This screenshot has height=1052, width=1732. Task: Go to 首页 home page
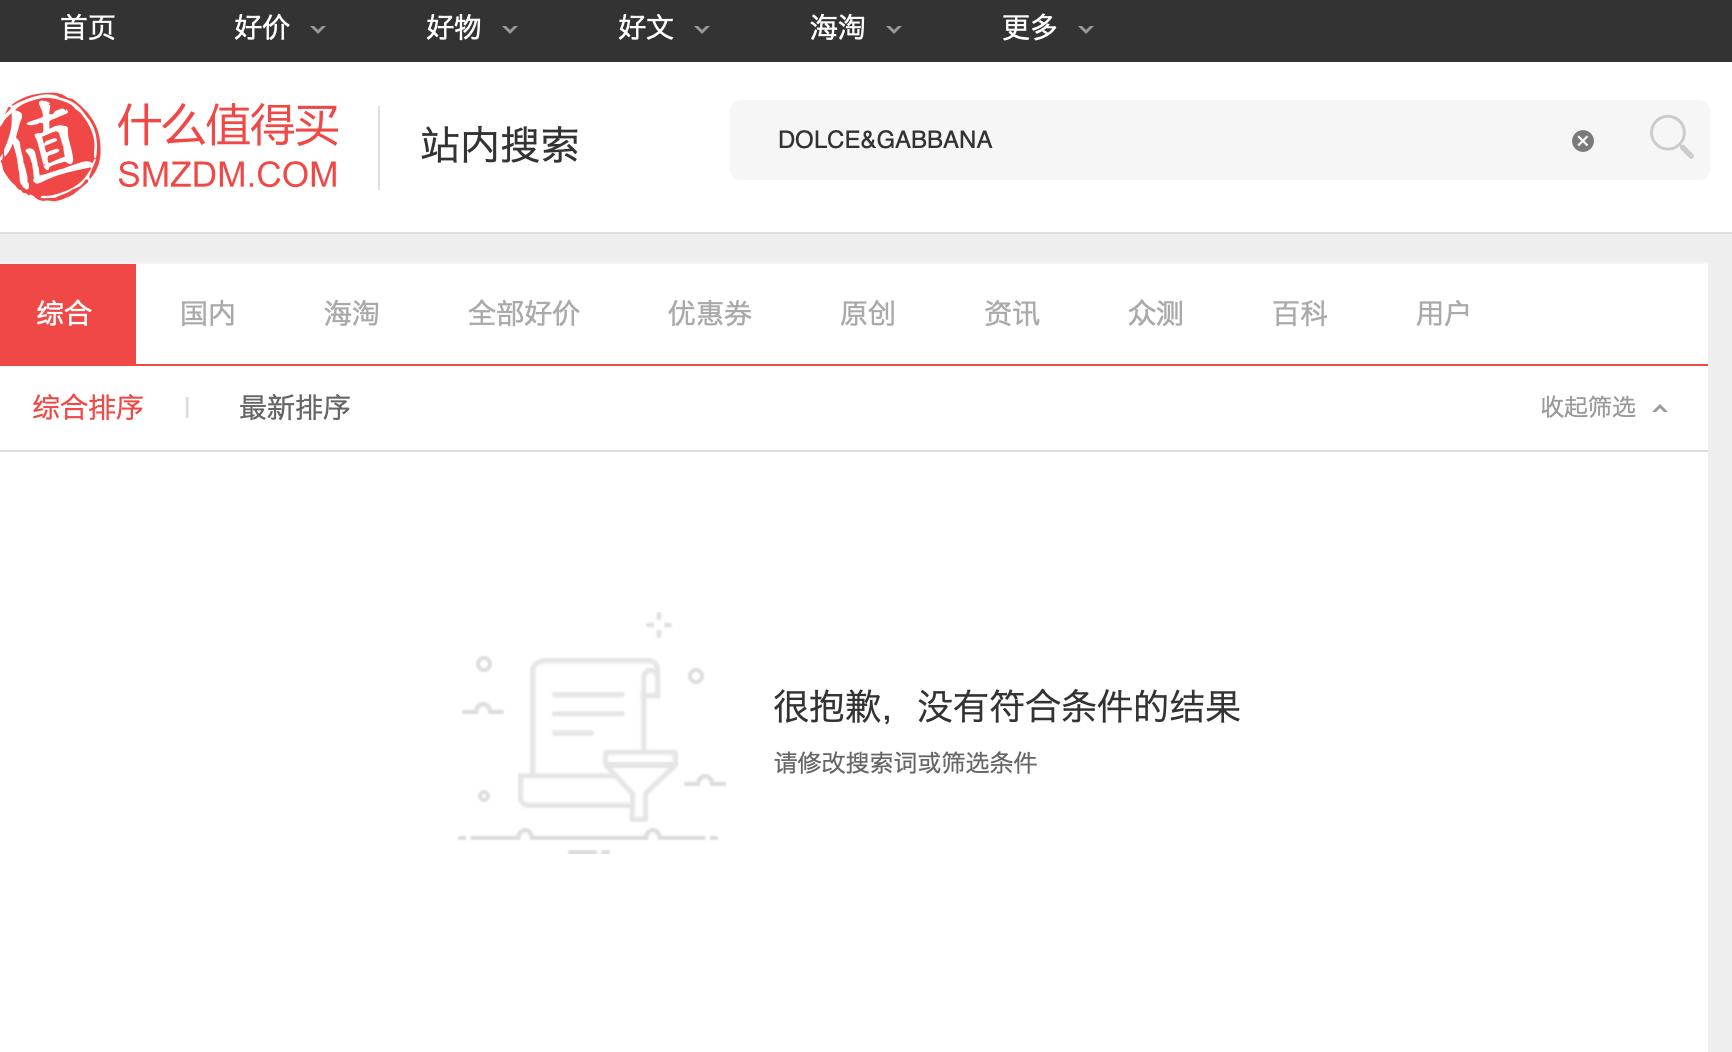88,28
